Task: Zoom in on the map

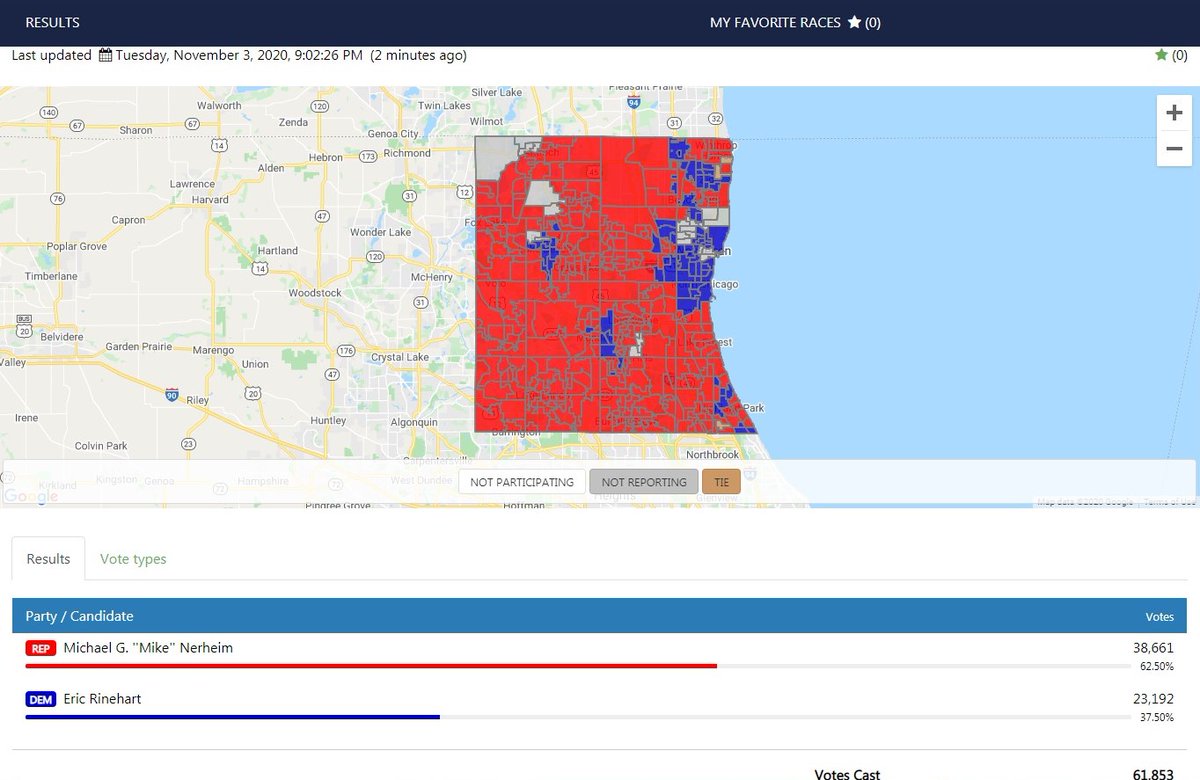Action: click(1174, 113)
